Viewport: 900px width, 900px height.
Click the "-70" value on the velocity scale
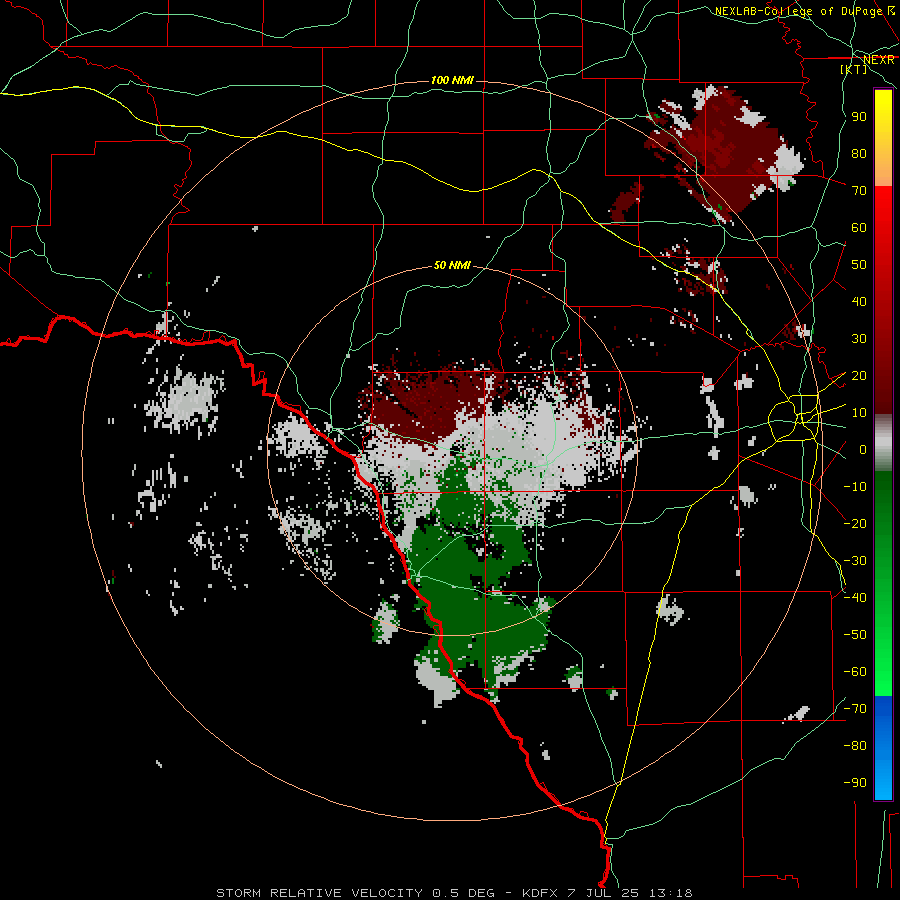point(855,708)
